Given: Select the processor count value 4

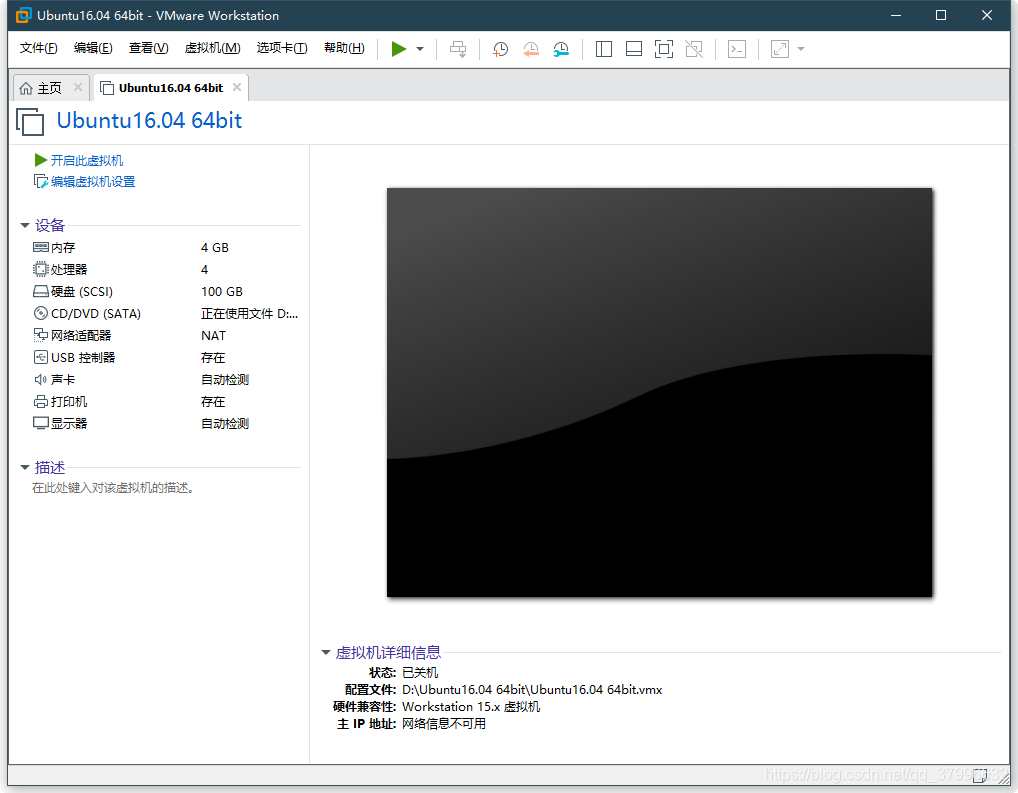Looking at the screenshot, I should click(205, 270).
